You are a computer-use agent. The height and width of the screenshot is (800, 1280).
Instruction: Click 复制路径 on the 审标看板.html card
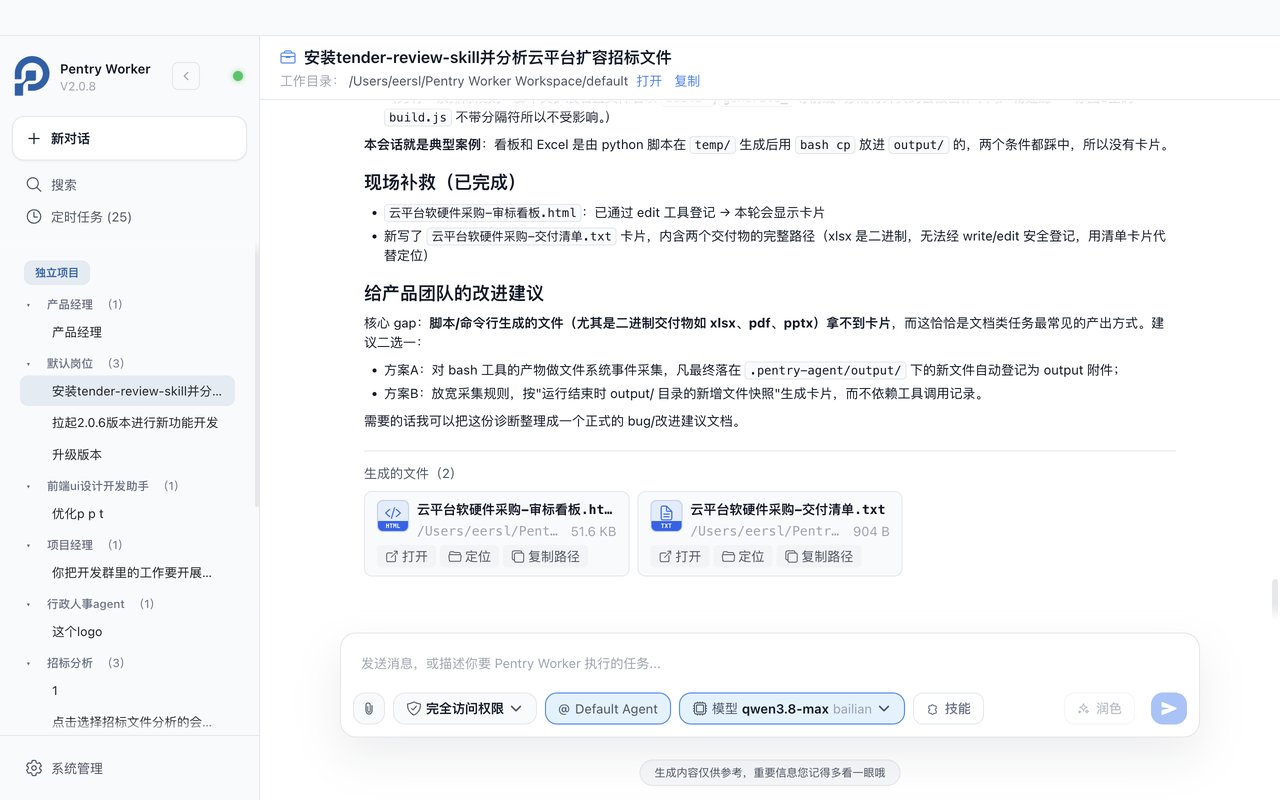(545, 556)
